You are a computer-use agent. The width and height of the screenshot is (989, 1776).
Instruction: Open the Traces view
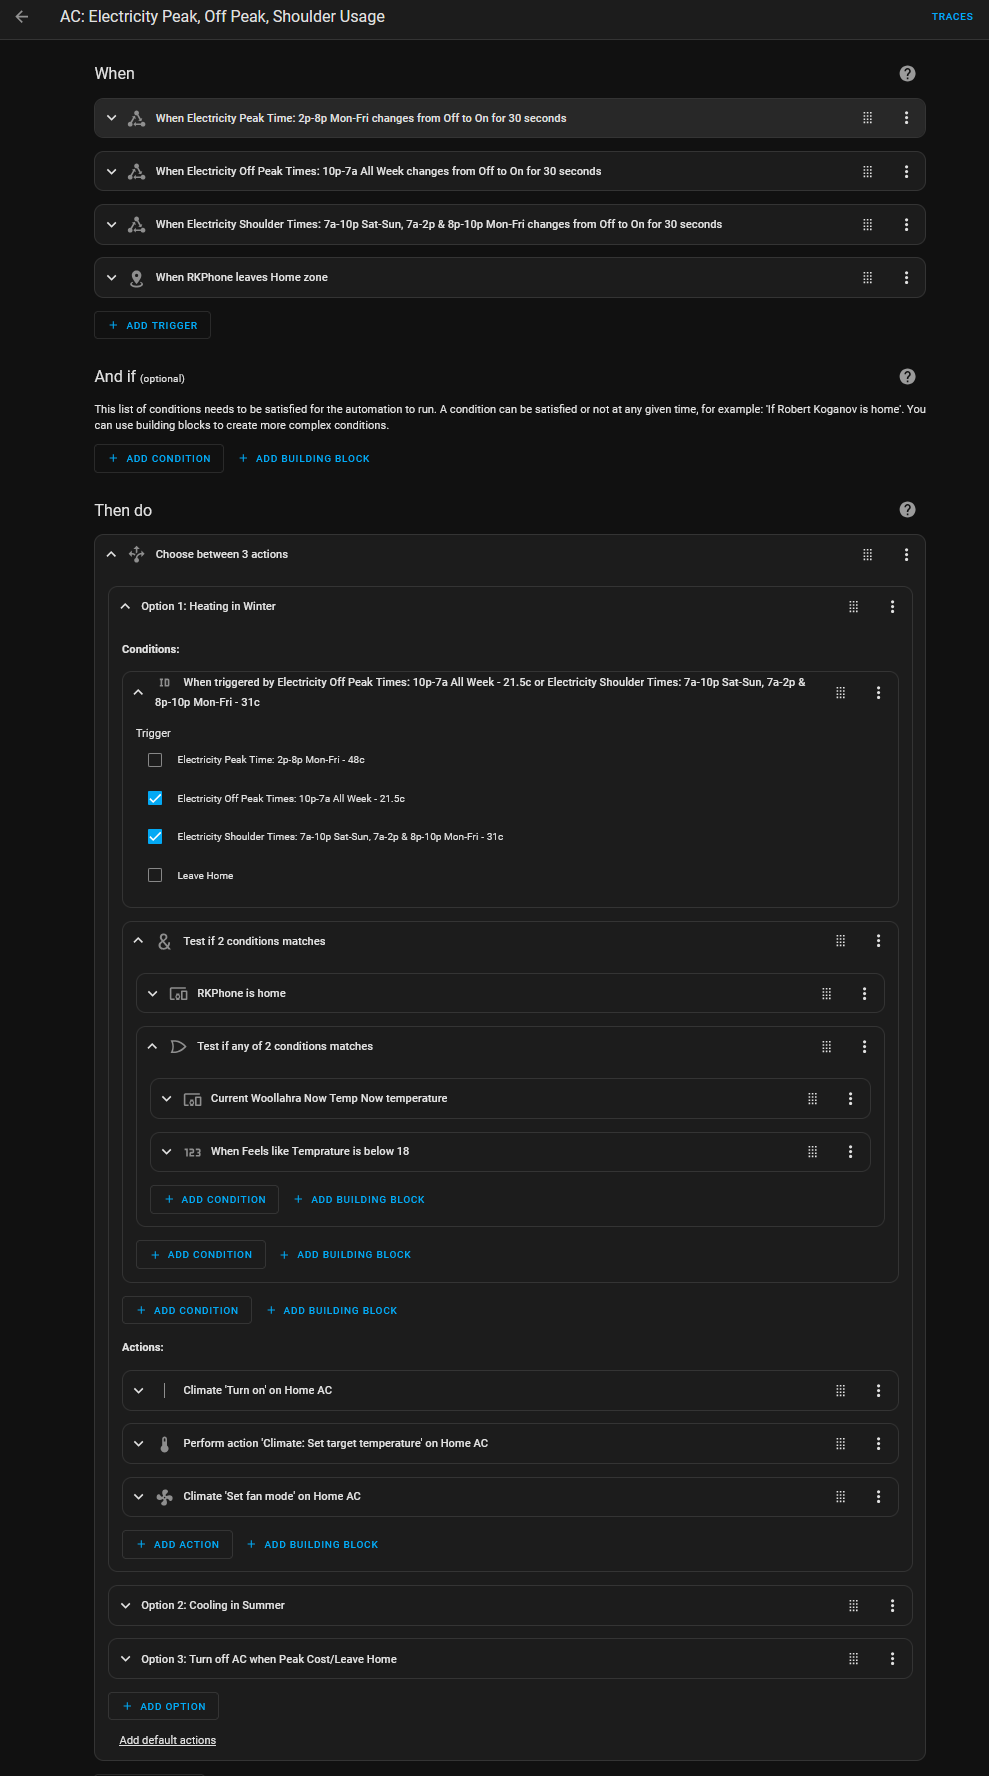click(951, 17)
